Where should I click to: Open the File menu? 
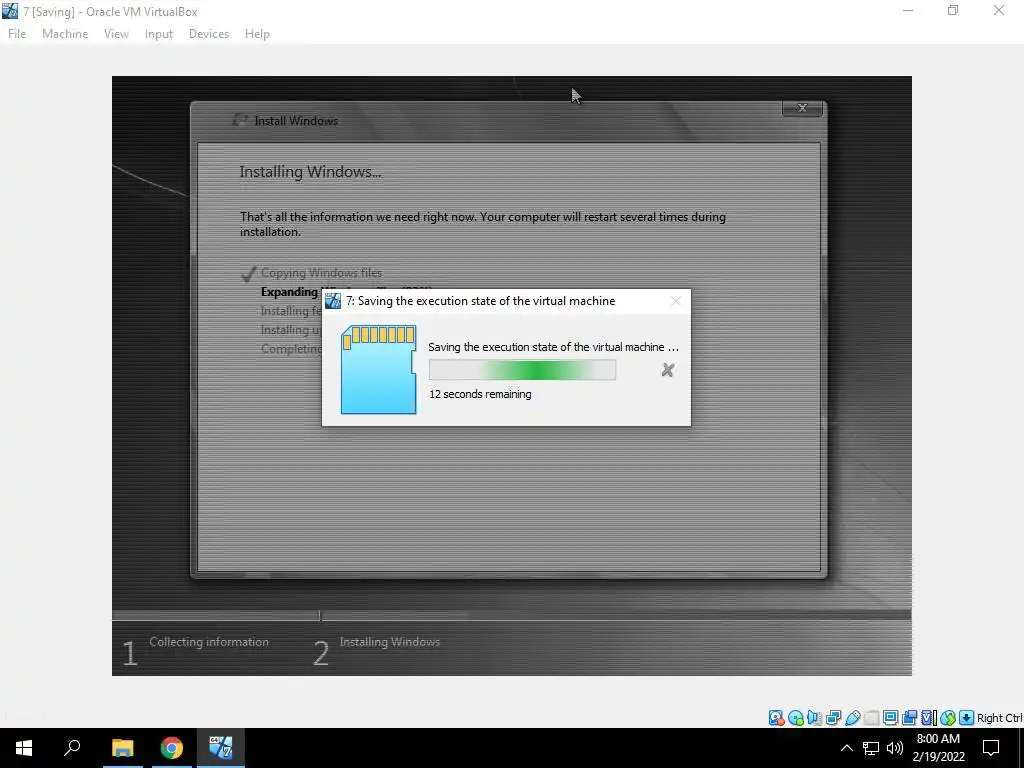[x=17, y=34]
